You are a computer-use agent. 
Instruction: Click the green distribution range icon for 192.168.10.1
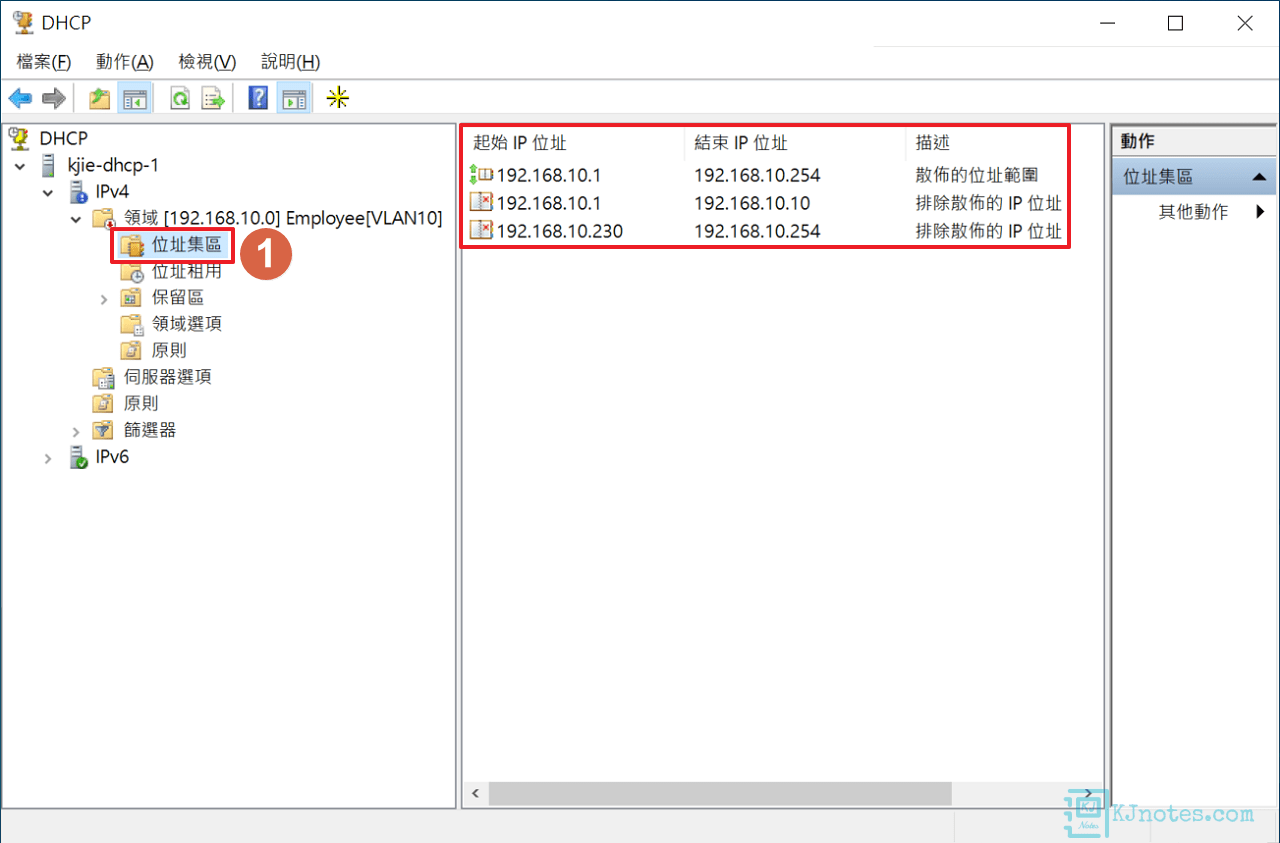(481, 175)
